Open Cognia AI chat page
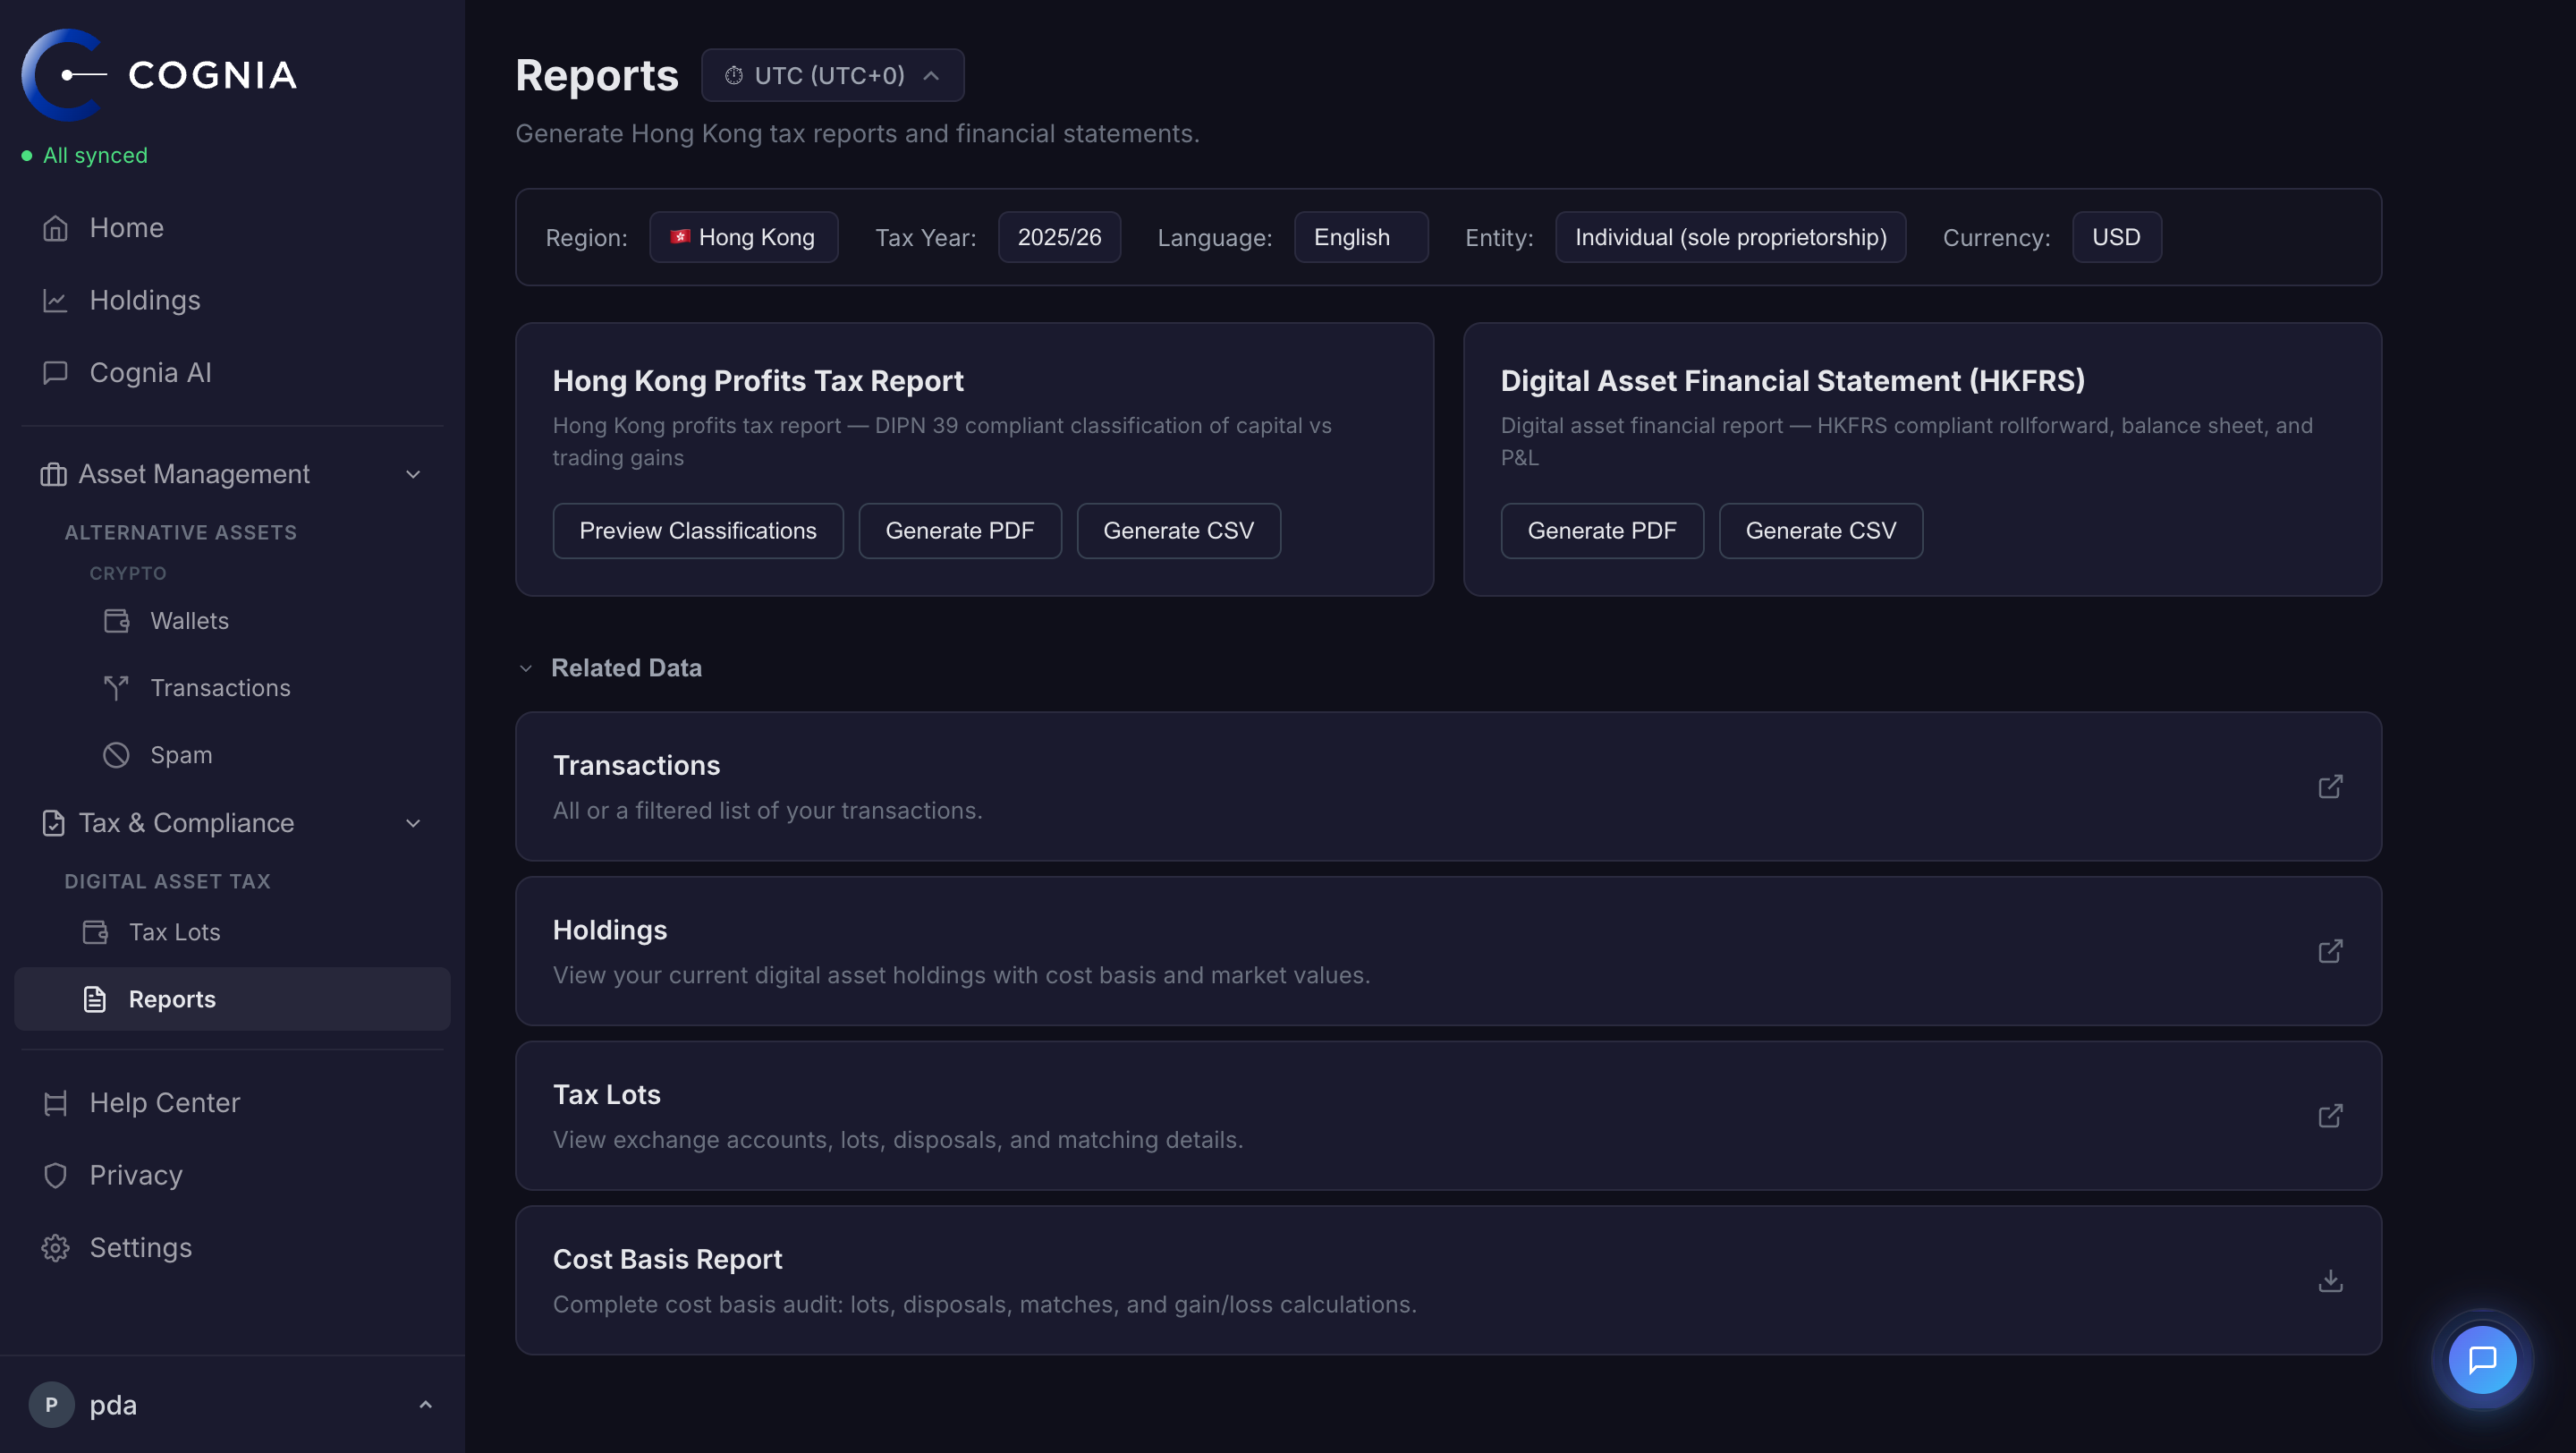The height and width of the screenshot is (1453, 2576). point(232,373)
